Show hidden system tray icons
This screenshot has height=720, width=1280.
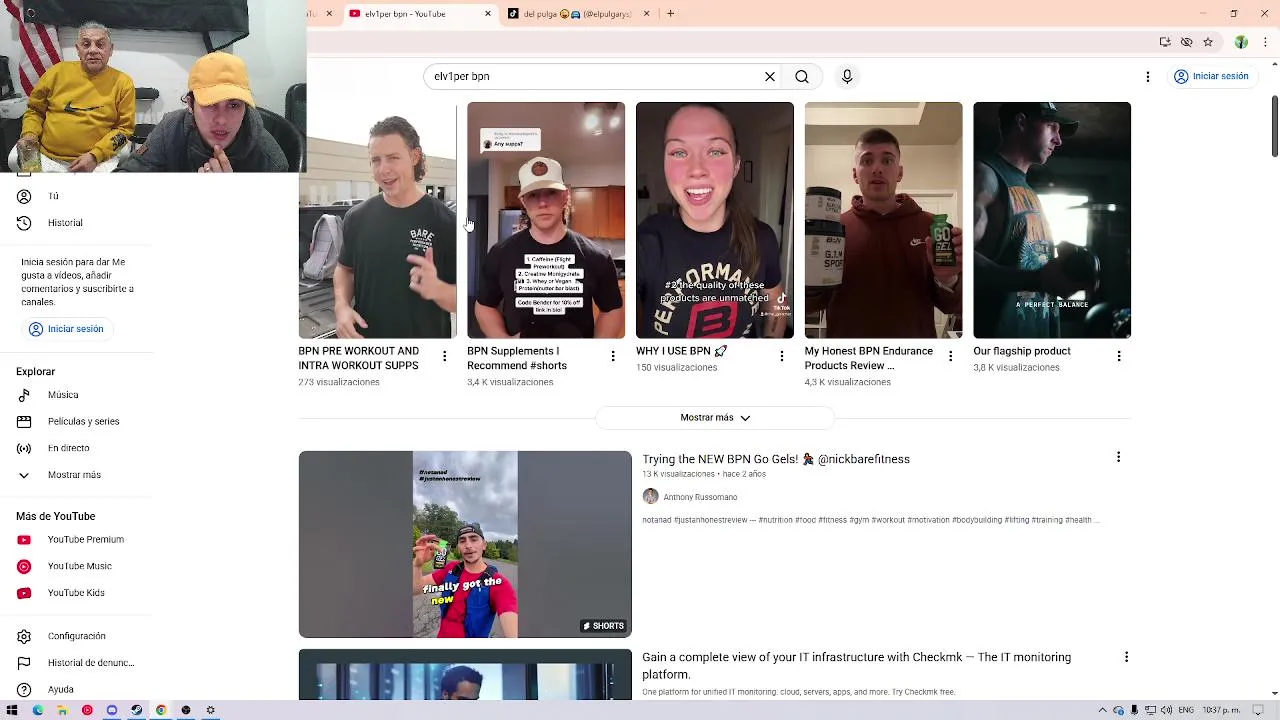[1103, 710]
